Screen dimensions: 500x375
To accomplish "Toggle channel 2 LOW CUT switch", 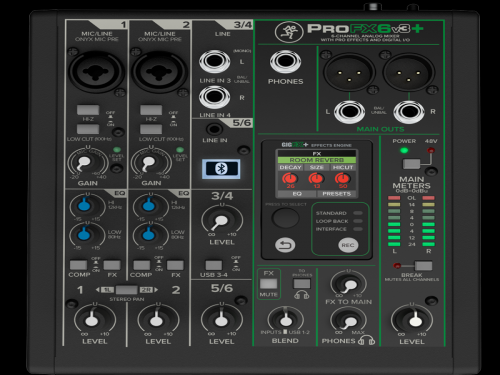I will click(151, 129).
